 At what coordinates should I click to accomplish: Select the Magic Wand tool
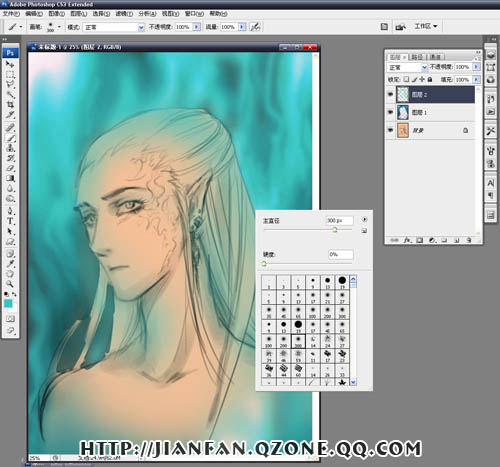point(10,95)
